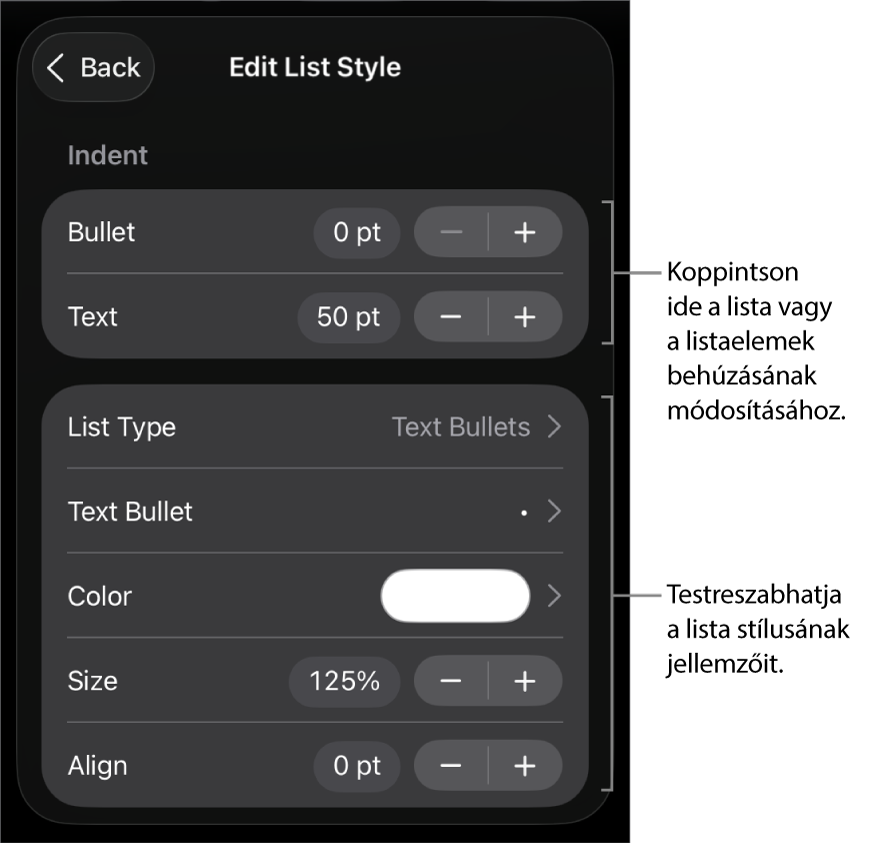The image size is (896, 843).
Task: Increase bullet Size with the plus button
Action: click(525, 681)
